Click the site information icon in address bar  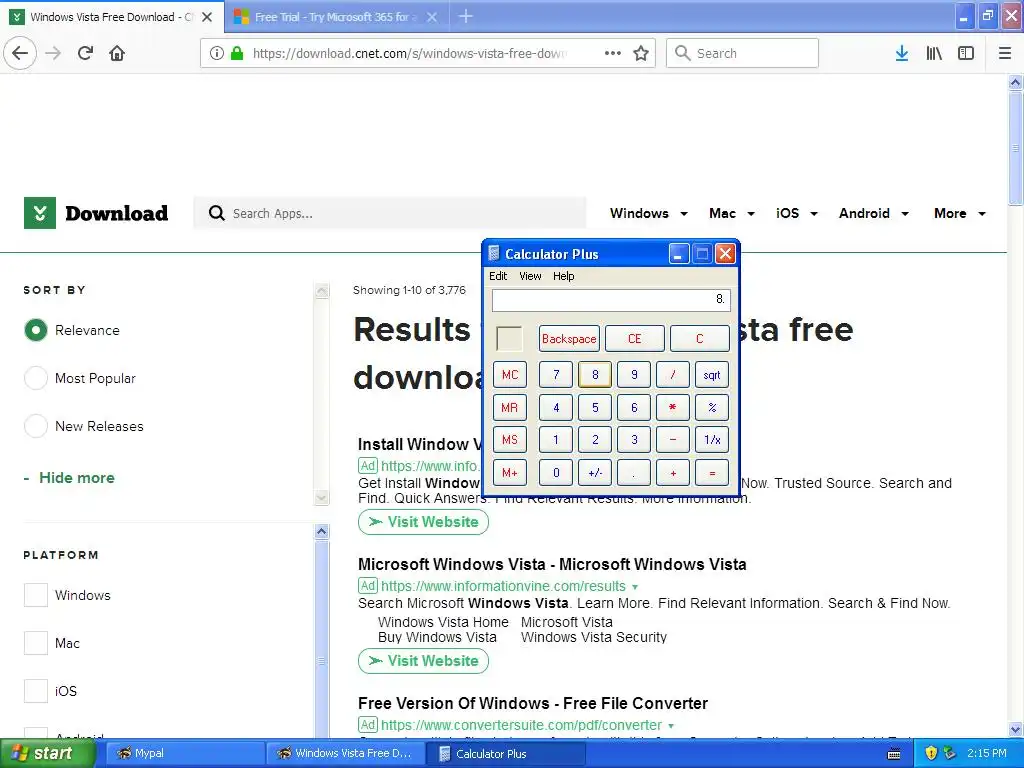[x=216, y=53]
